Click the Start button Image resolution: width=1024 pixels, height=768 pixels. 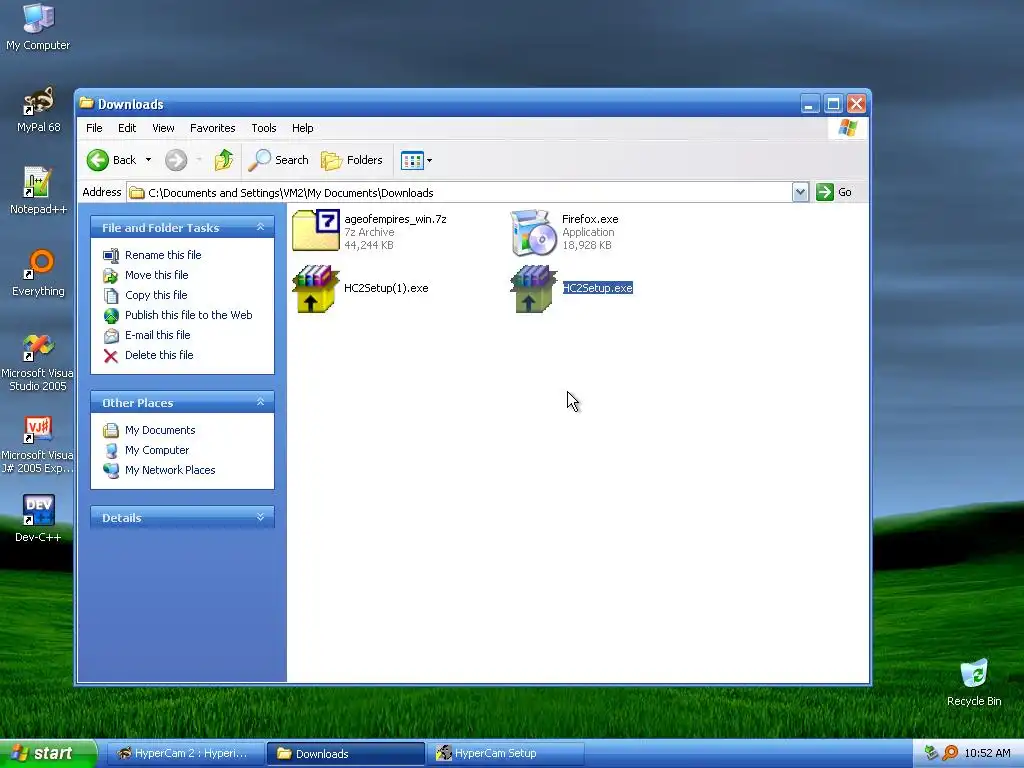click(47, 754)
